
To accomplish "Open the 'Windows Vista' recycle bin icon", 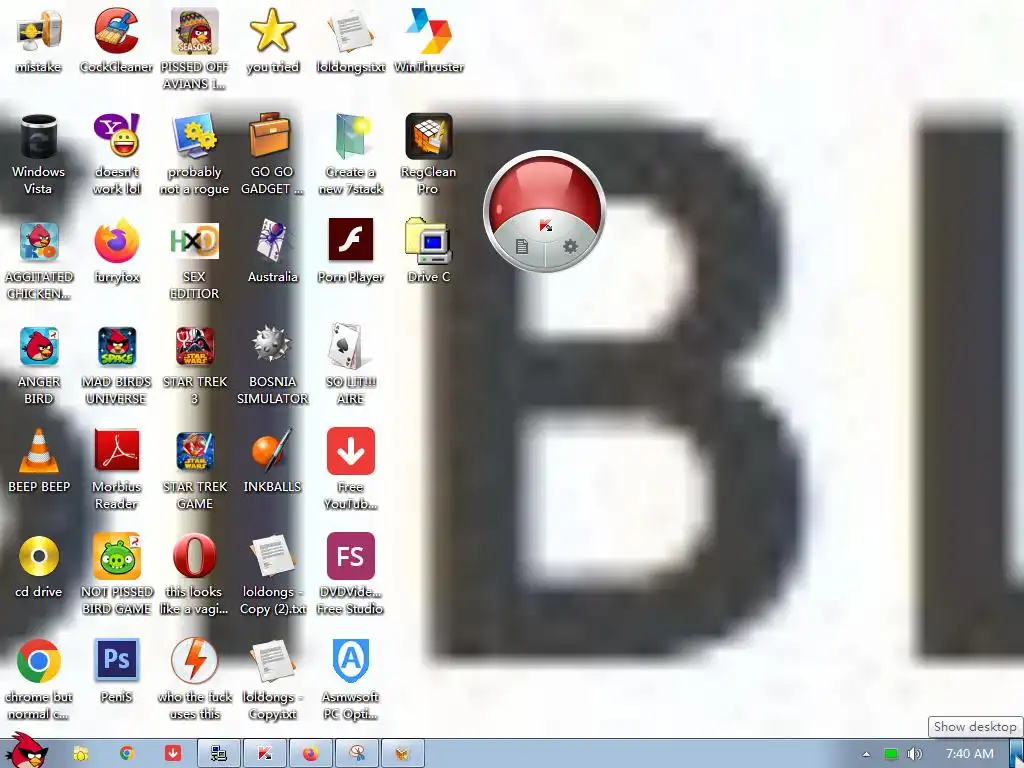I will [39, 136].
